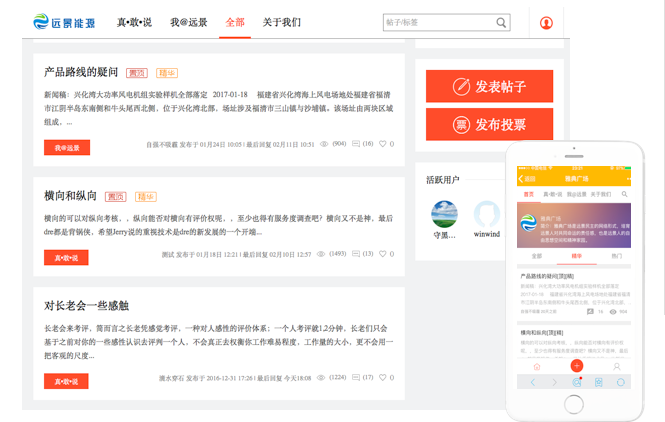Tap the 首页 tab in phone mockup
The height and width of the screenshot is (422, 665).
[x=529, y=194]
